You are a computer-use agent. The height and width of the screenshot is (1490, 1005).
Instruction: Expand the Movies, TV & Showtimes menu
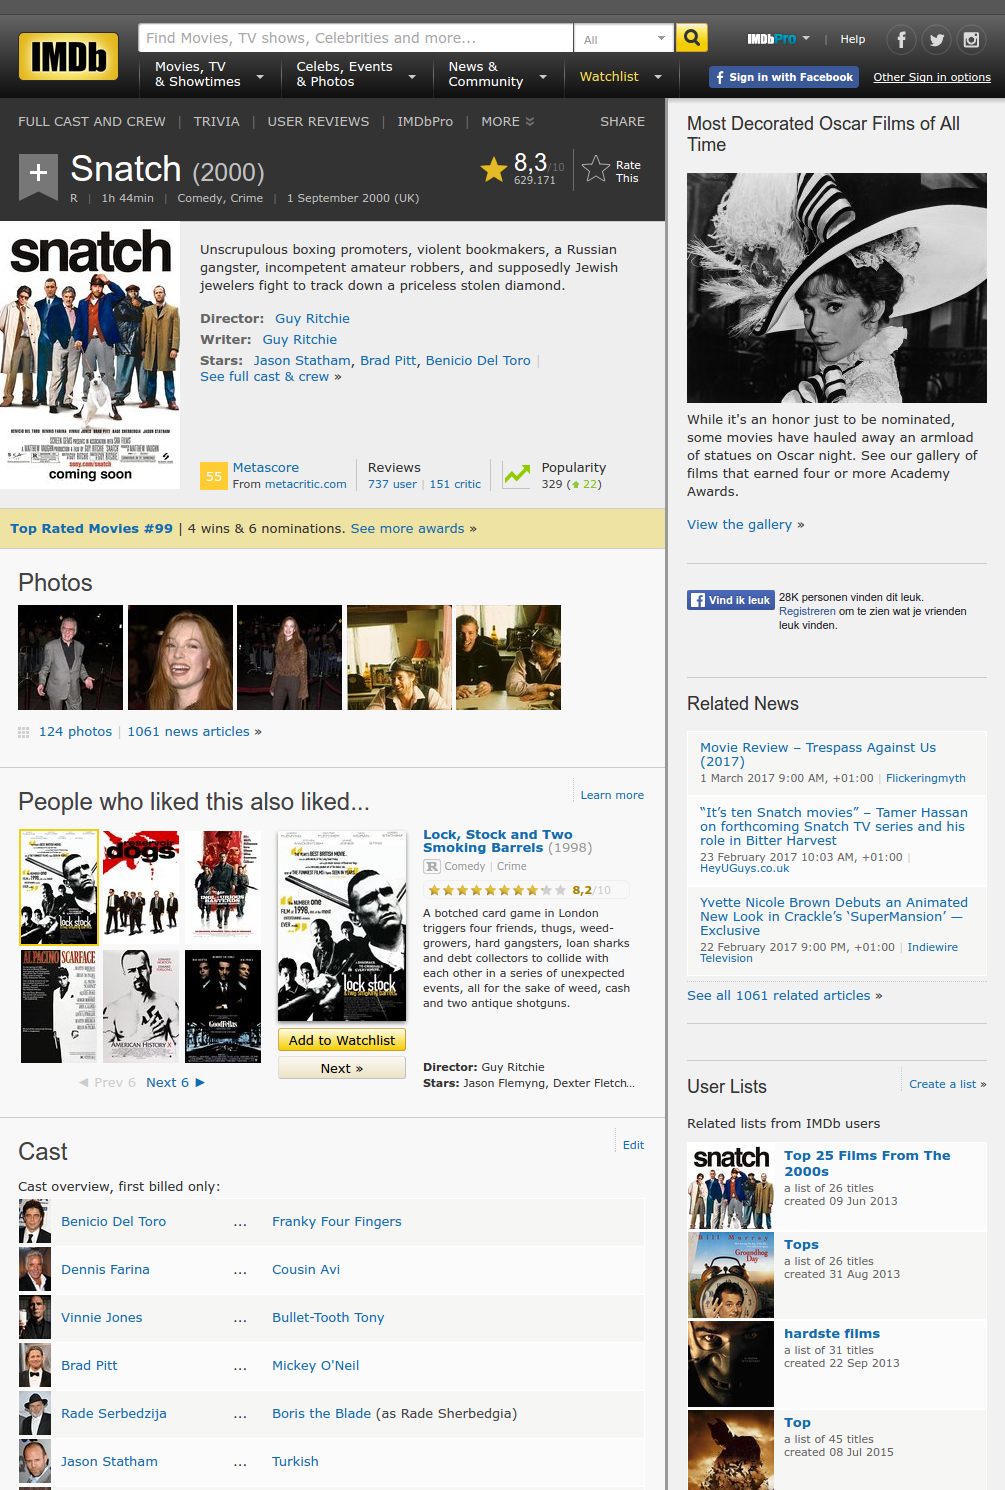coord(209,75)
